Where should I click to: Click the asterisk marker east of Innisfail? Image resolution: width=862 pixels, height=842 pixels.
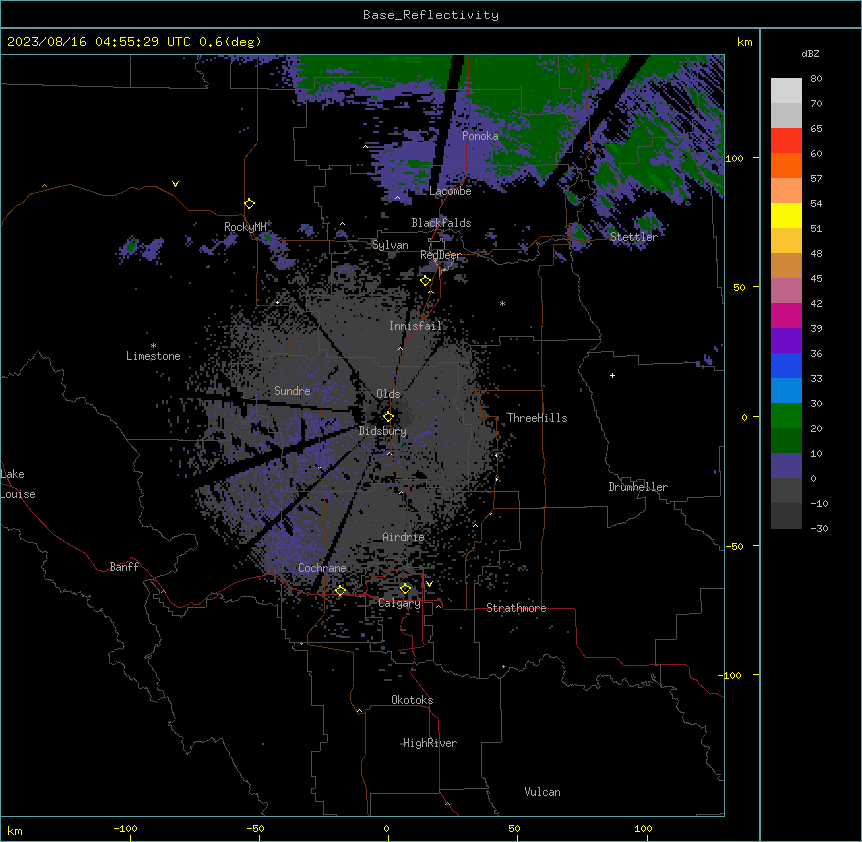click(x=502, y=304)
